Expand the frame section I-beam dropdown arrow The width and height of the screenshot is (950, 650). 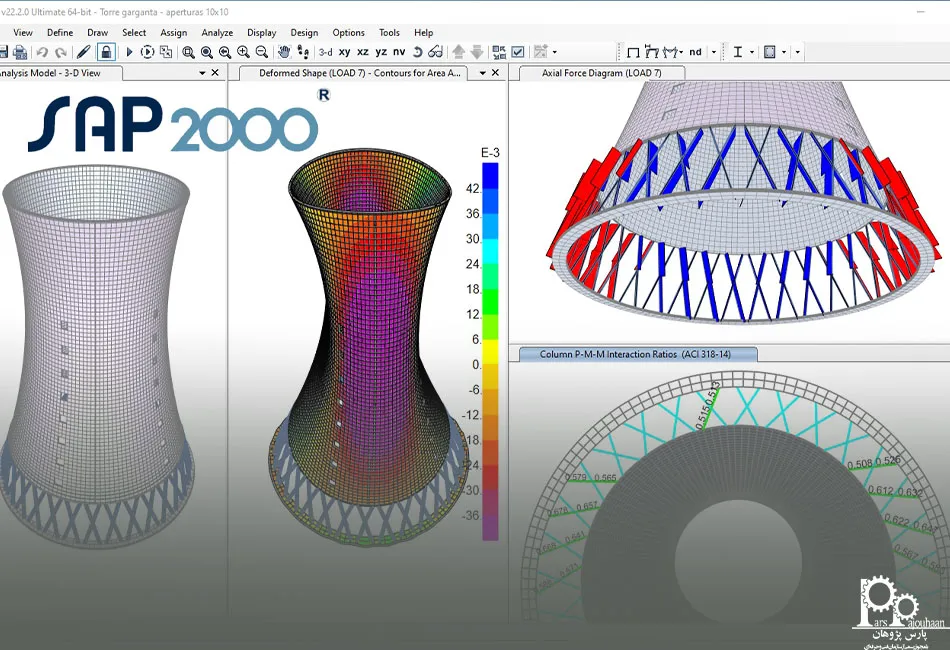(x=751, y=52)
